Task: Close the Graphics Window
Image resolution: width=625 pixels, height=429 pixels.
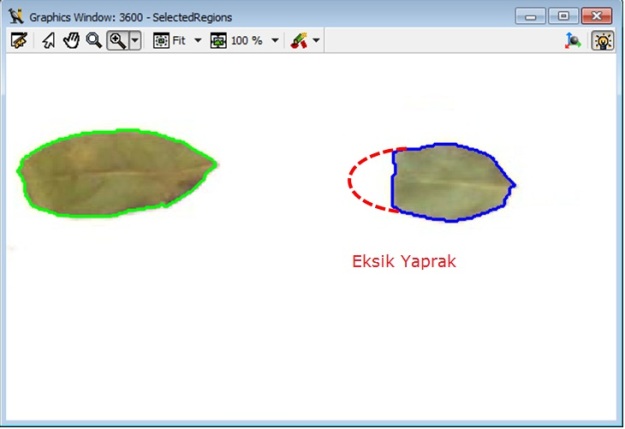Action: (596, 16)
